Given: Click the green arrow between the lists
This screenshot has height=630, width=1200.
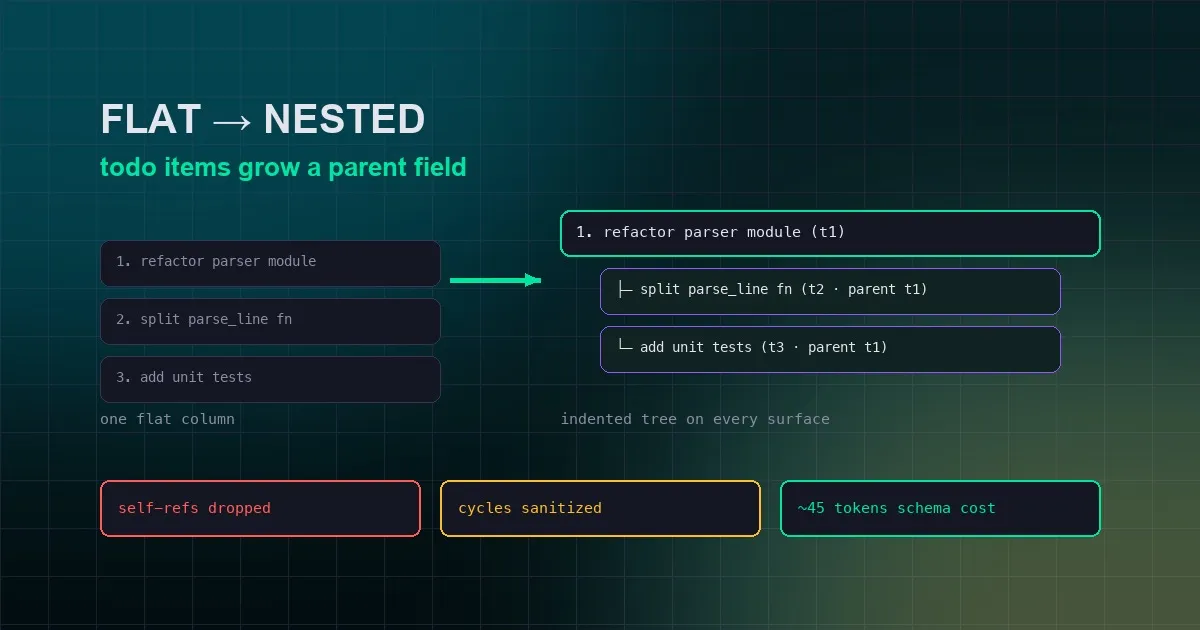Looking at the screenshot, I should tap(495, 281).
